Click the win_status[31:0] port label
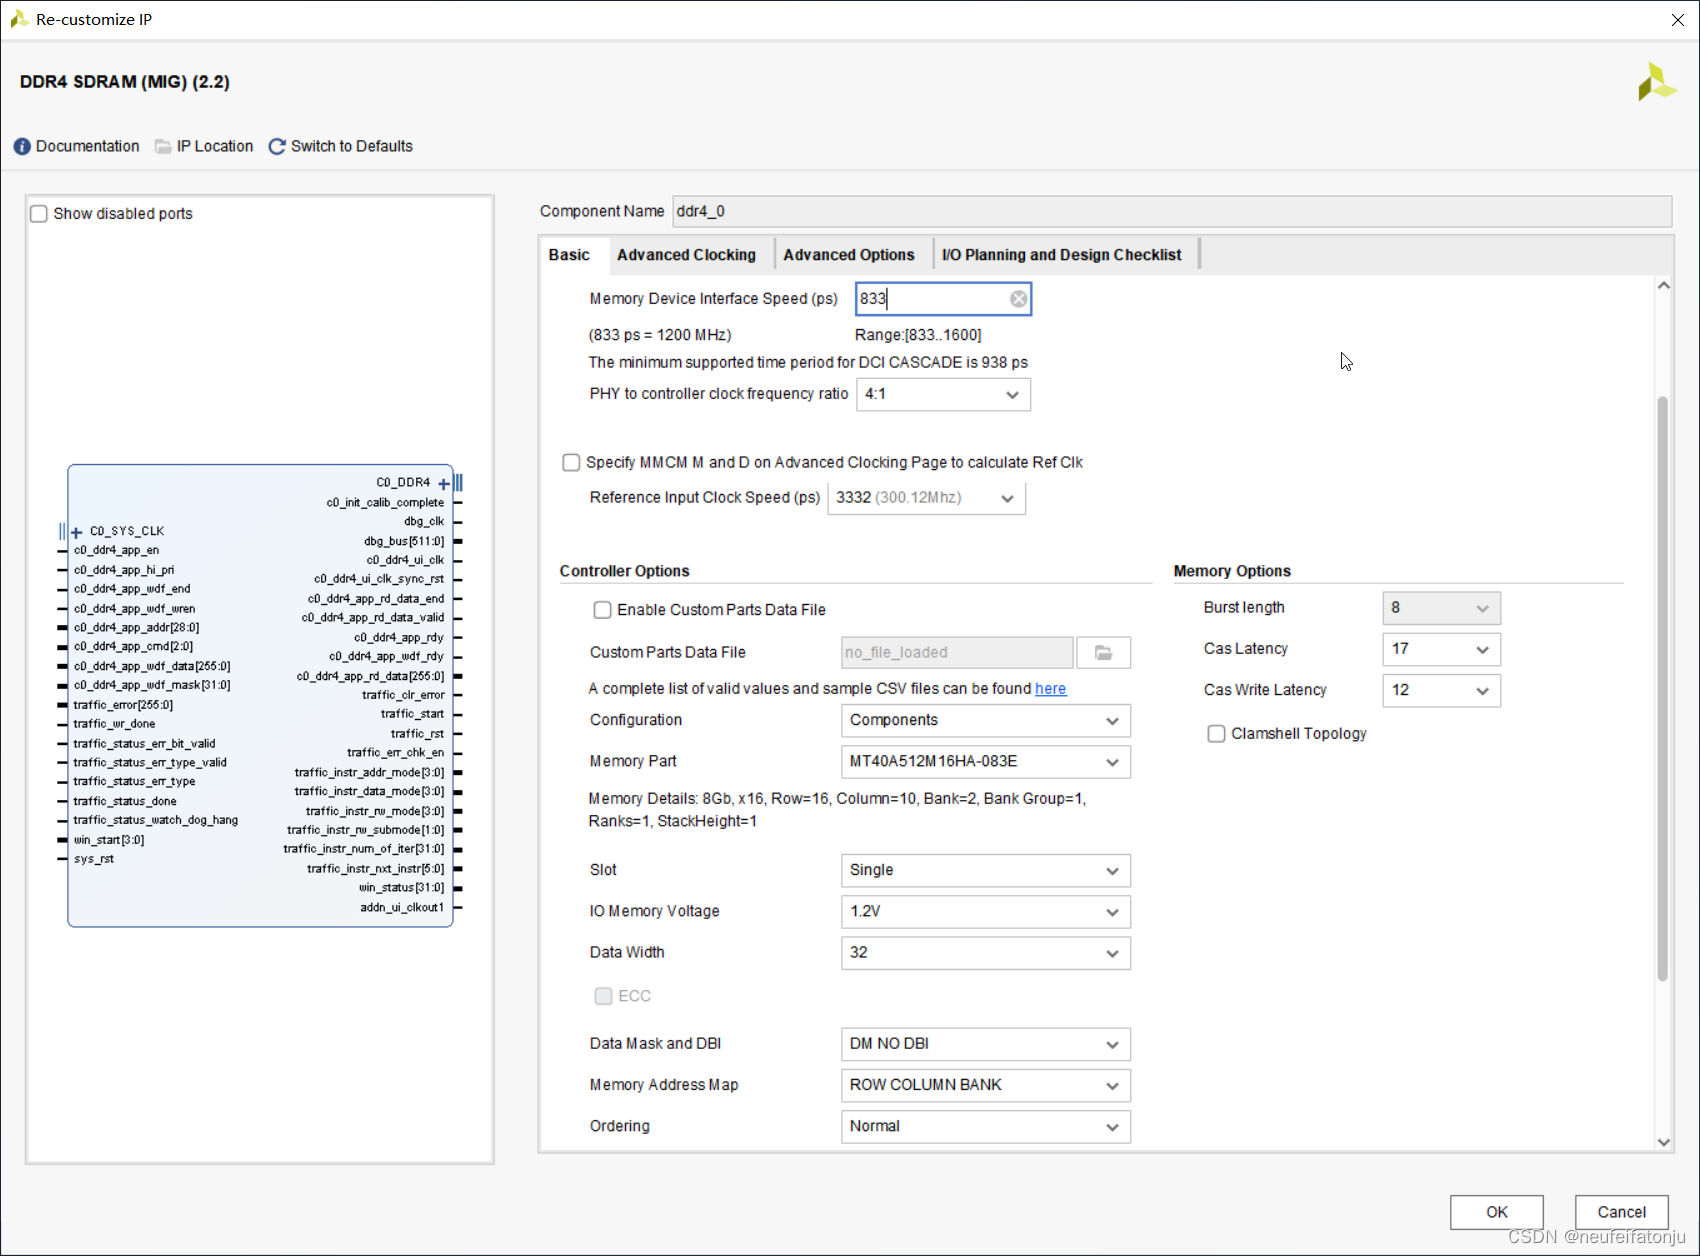 (401, 888)
